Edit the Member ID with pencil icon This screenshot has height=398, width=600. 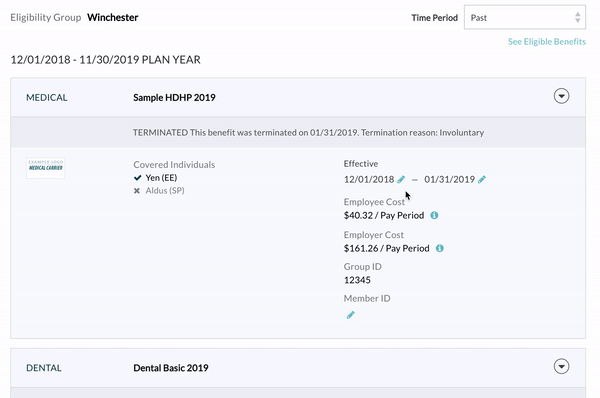click(x=351, y=315)
